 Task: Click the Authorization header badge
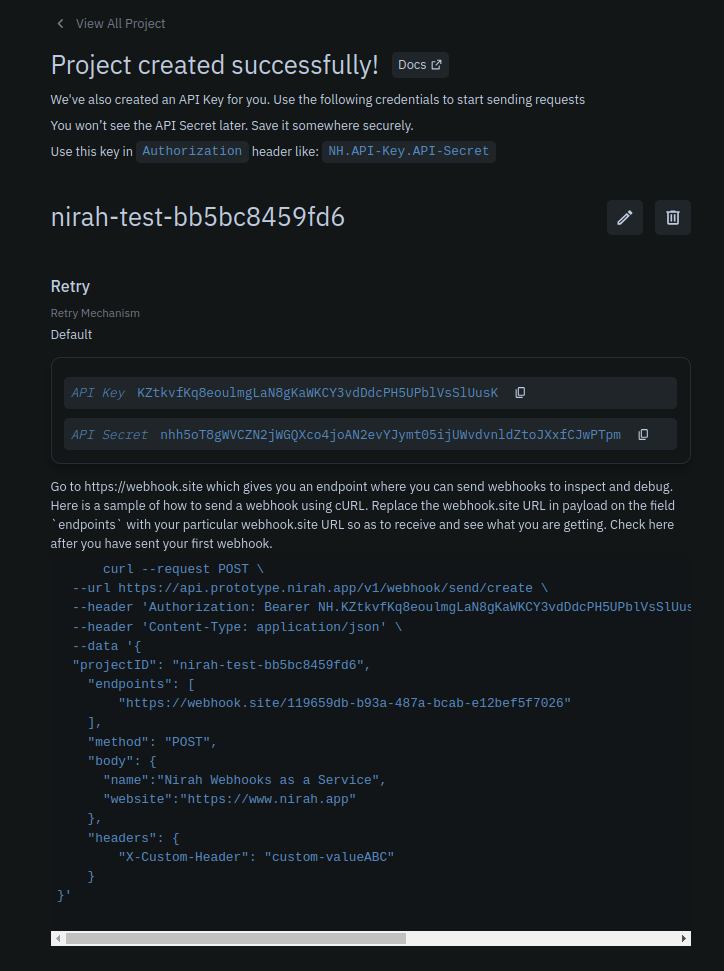[192, 151]
